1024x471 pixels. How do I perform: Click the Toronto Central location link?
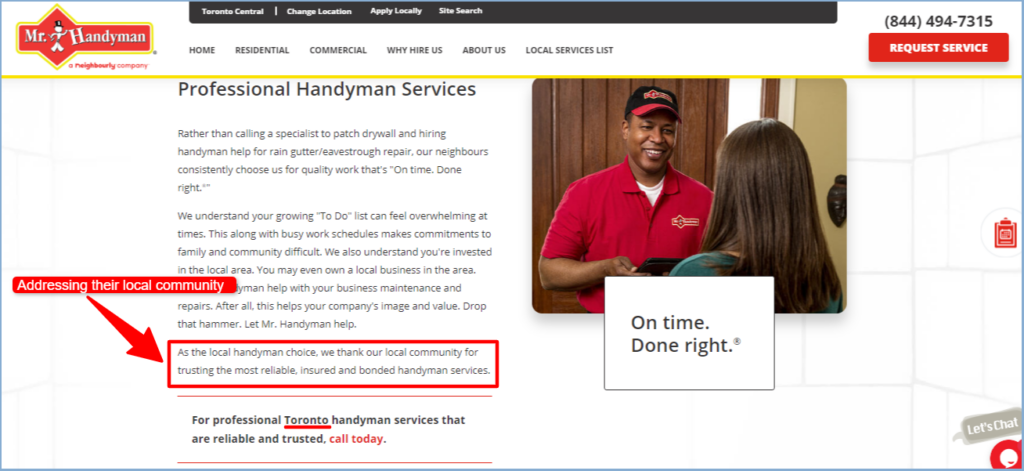pyautogui.click(x=232, y=11)
